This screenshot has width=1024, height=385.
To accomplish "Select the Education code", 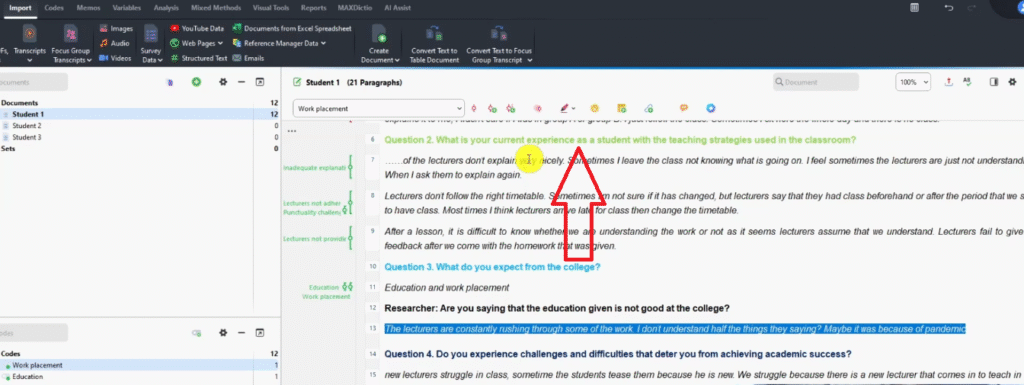I will (140, 377).
